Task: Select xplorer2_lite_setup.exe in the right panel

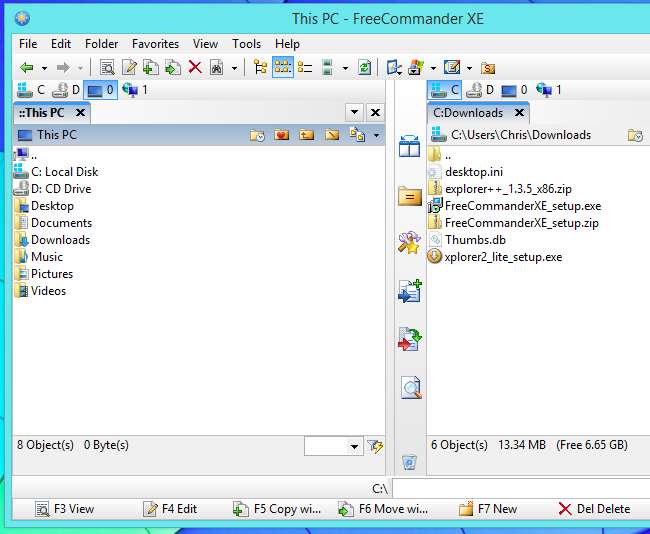Action: 503,257
